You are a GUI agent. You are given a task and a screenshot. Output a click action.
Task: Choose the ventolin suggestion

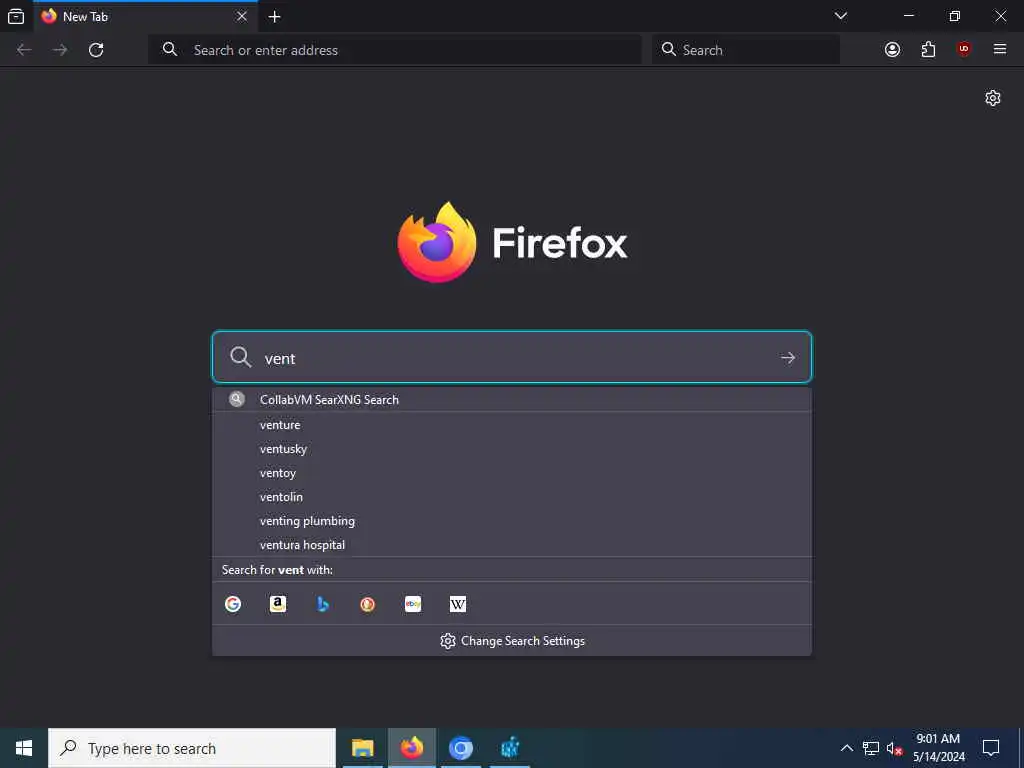pos(512,497)
